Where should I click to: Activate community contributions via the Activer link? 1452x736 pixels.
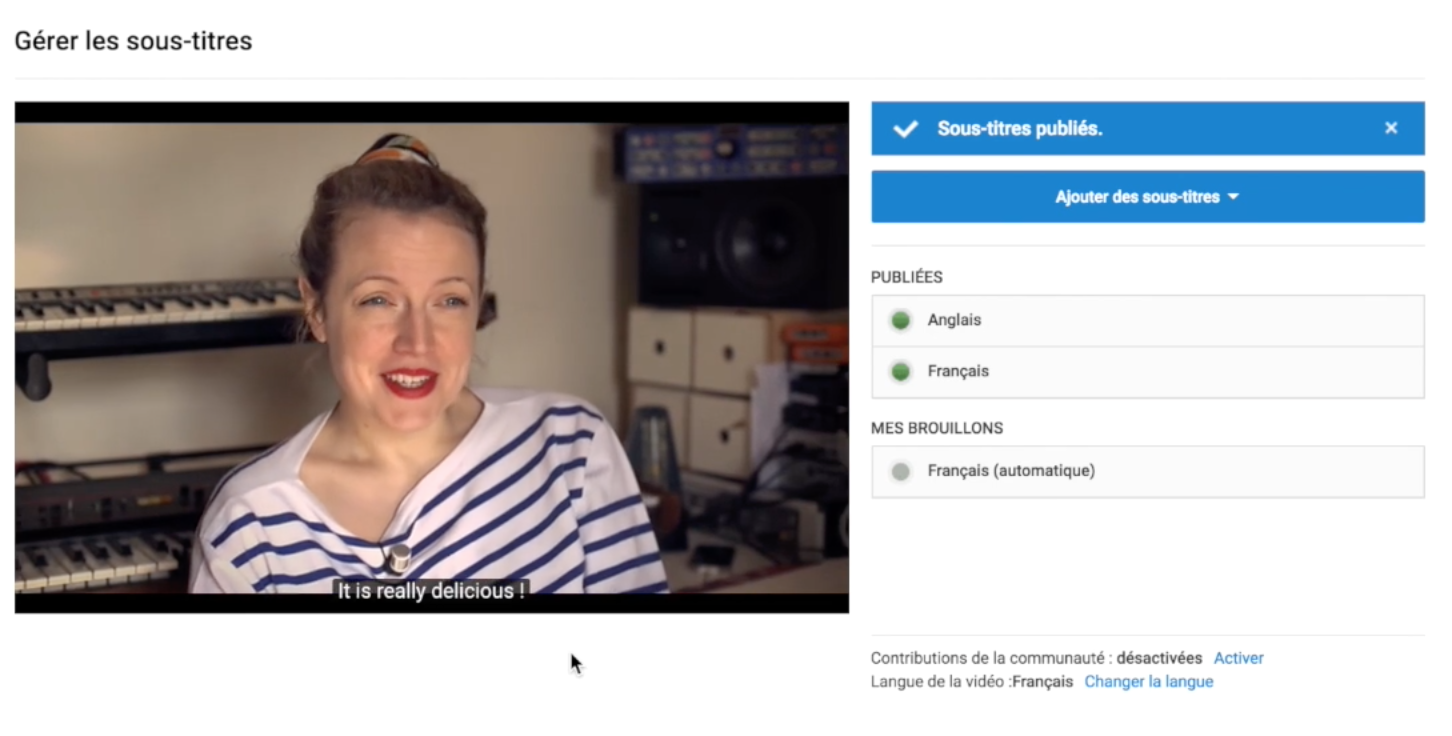[1238, 658]
